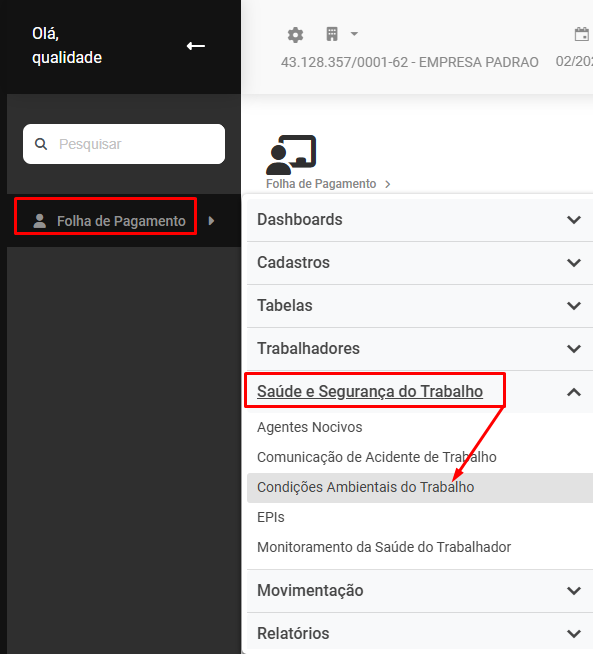Open the Trabalhadores menu section
This screenshot has width=593, height=654.
(x=420, y=349)
